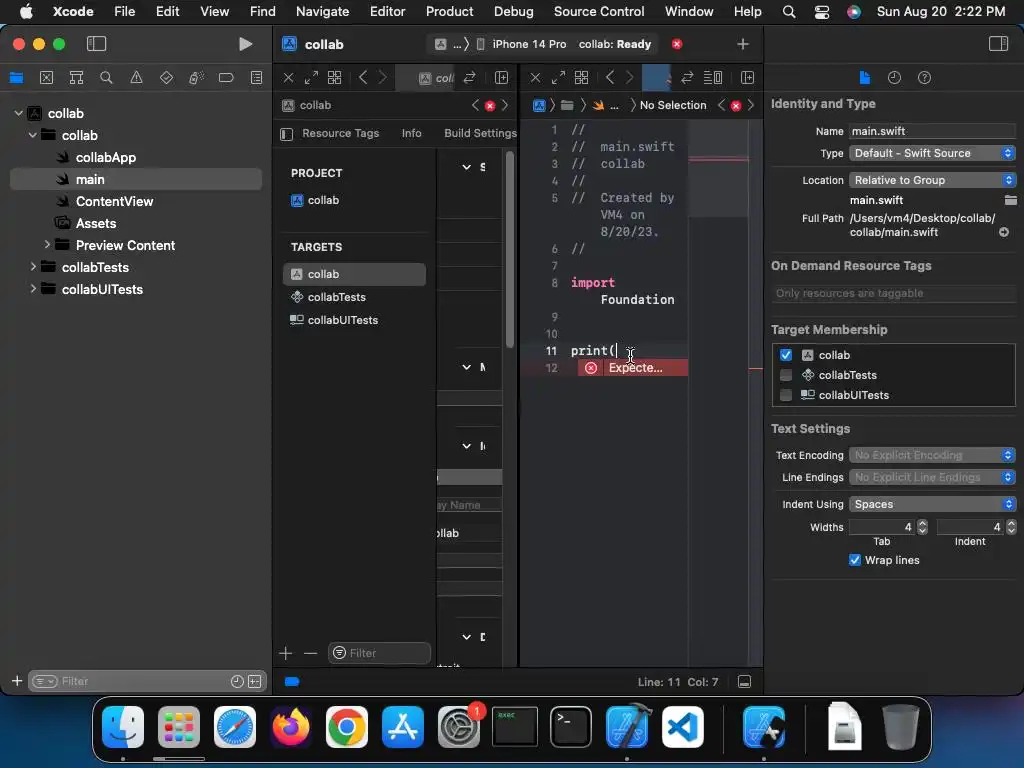Open the Source Control navigator
Image resolution: width=1024 pixels, height=768 pixels.
pyautogui.click(x=46, y=78)
